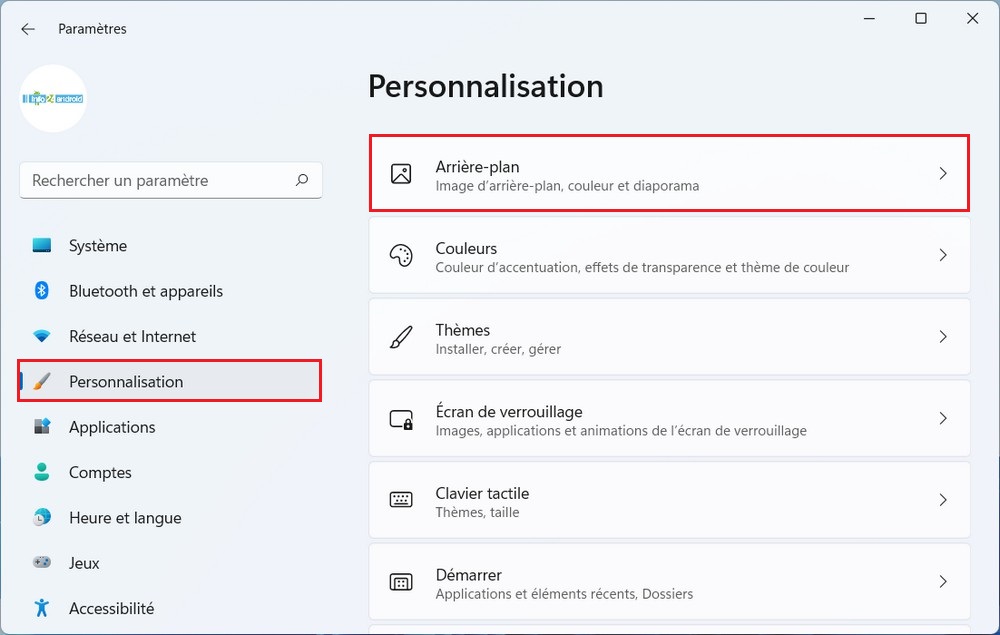Expand the Arrière-plan settings chevron

tap(942, 173)
